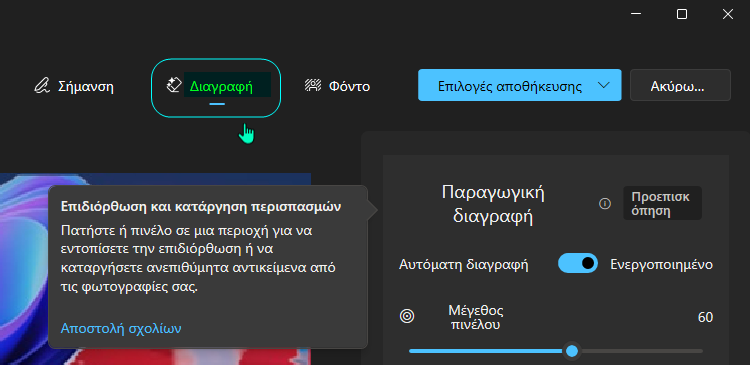This screenshot has height=365, width=750.
Task: Minimize the photo editor window
Action: (x=636, y=14)
